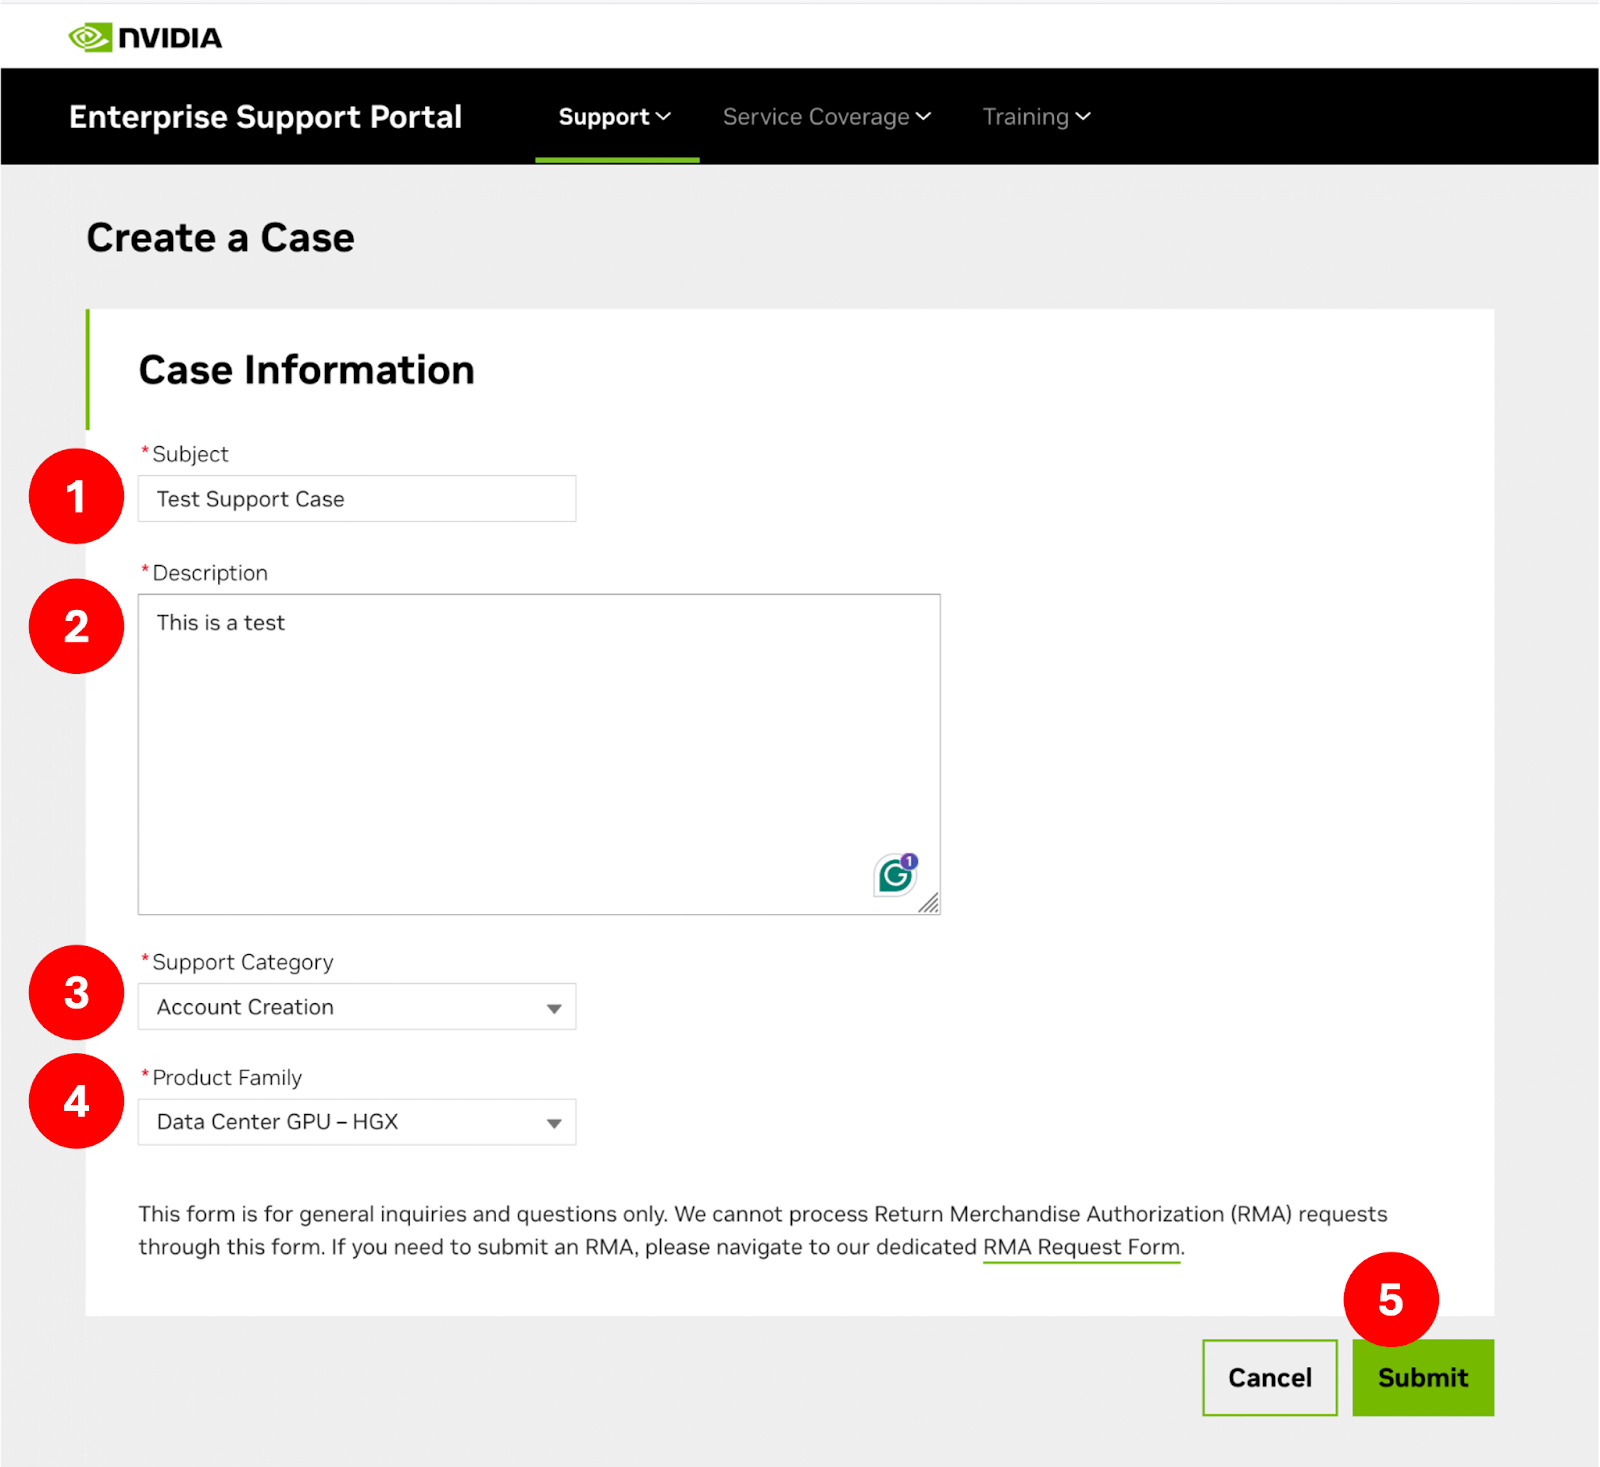Image resolution: width=1600 pixels, height=1467 pixels.
Task: Open the Grammarly icon in Description box
Action: (x=896, y=875)
